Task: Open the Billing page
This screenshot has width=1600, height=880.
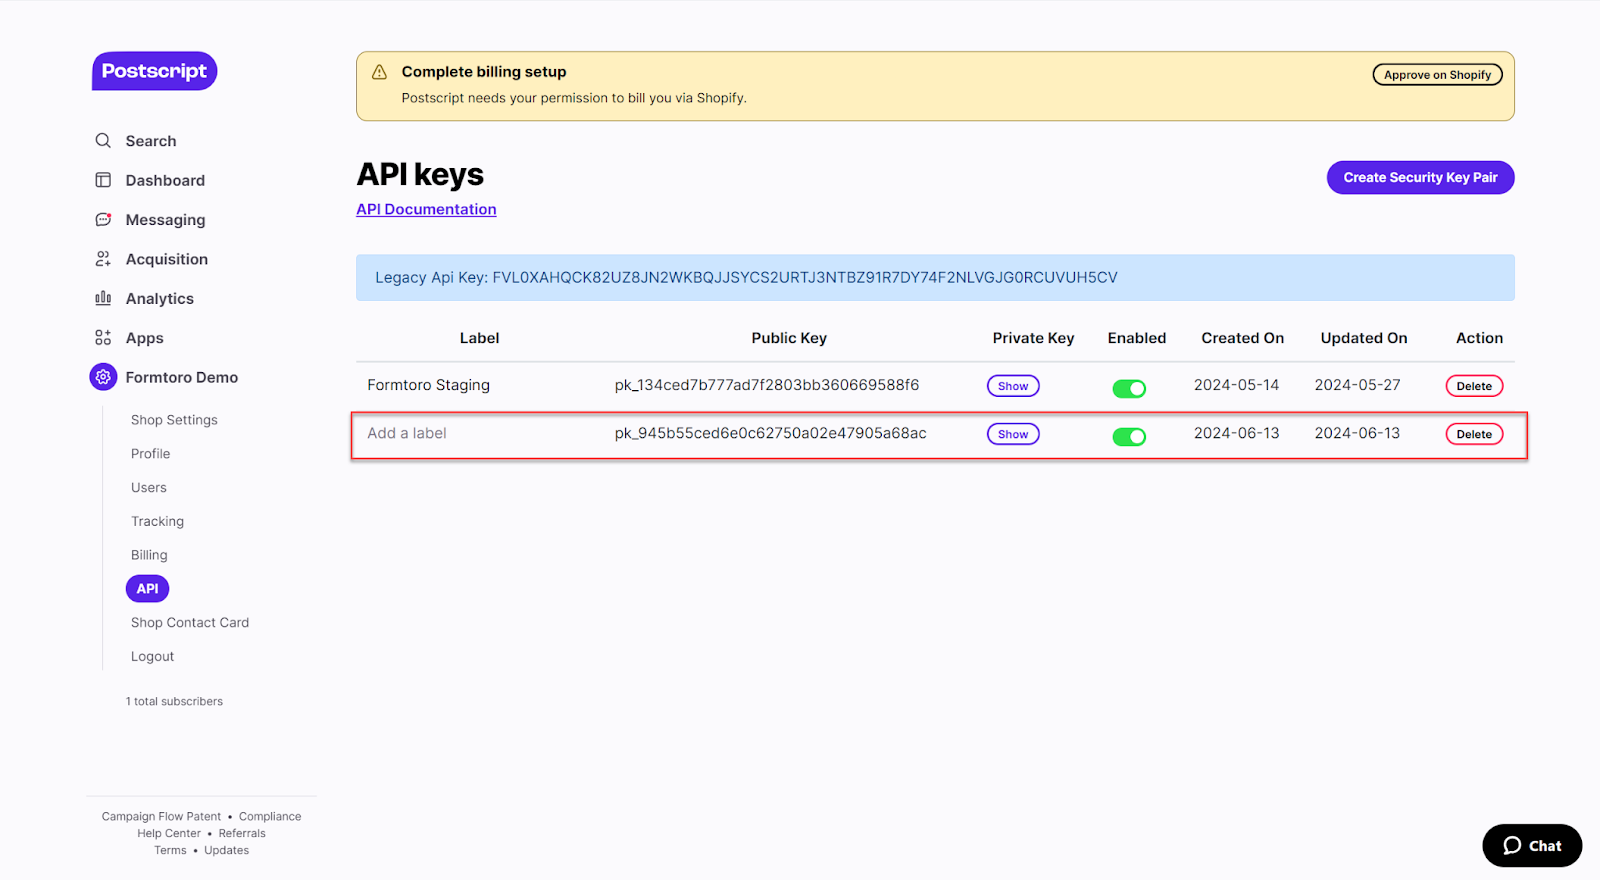Action: [x=149, y=555]
